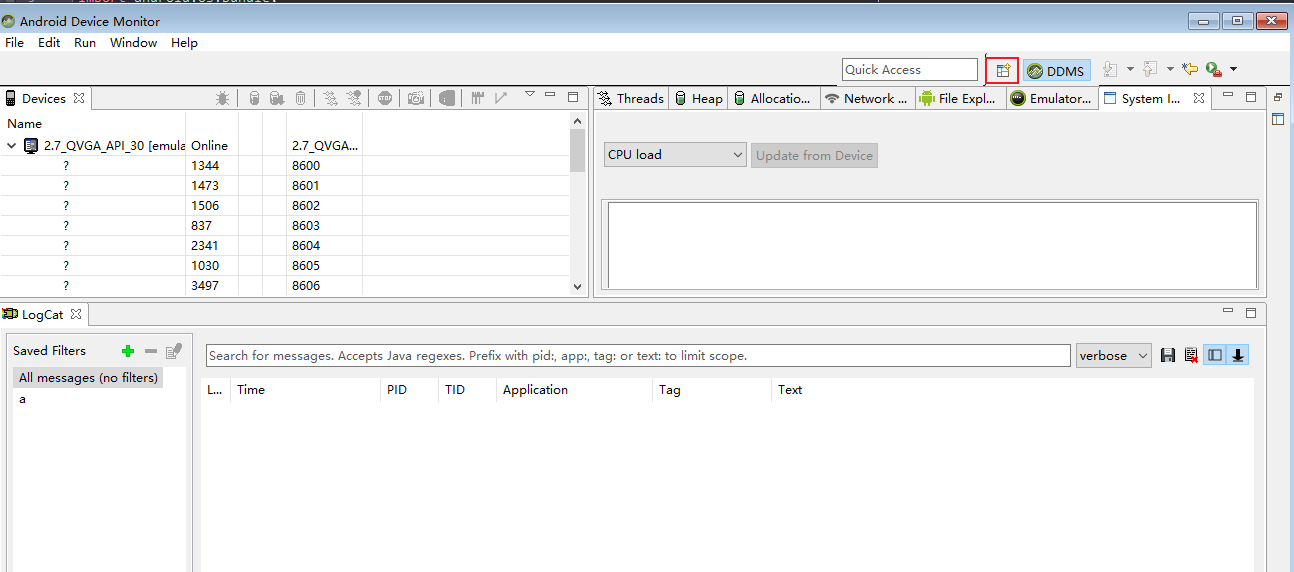
Task: Select process row with PID 1473
Action: 285,185
